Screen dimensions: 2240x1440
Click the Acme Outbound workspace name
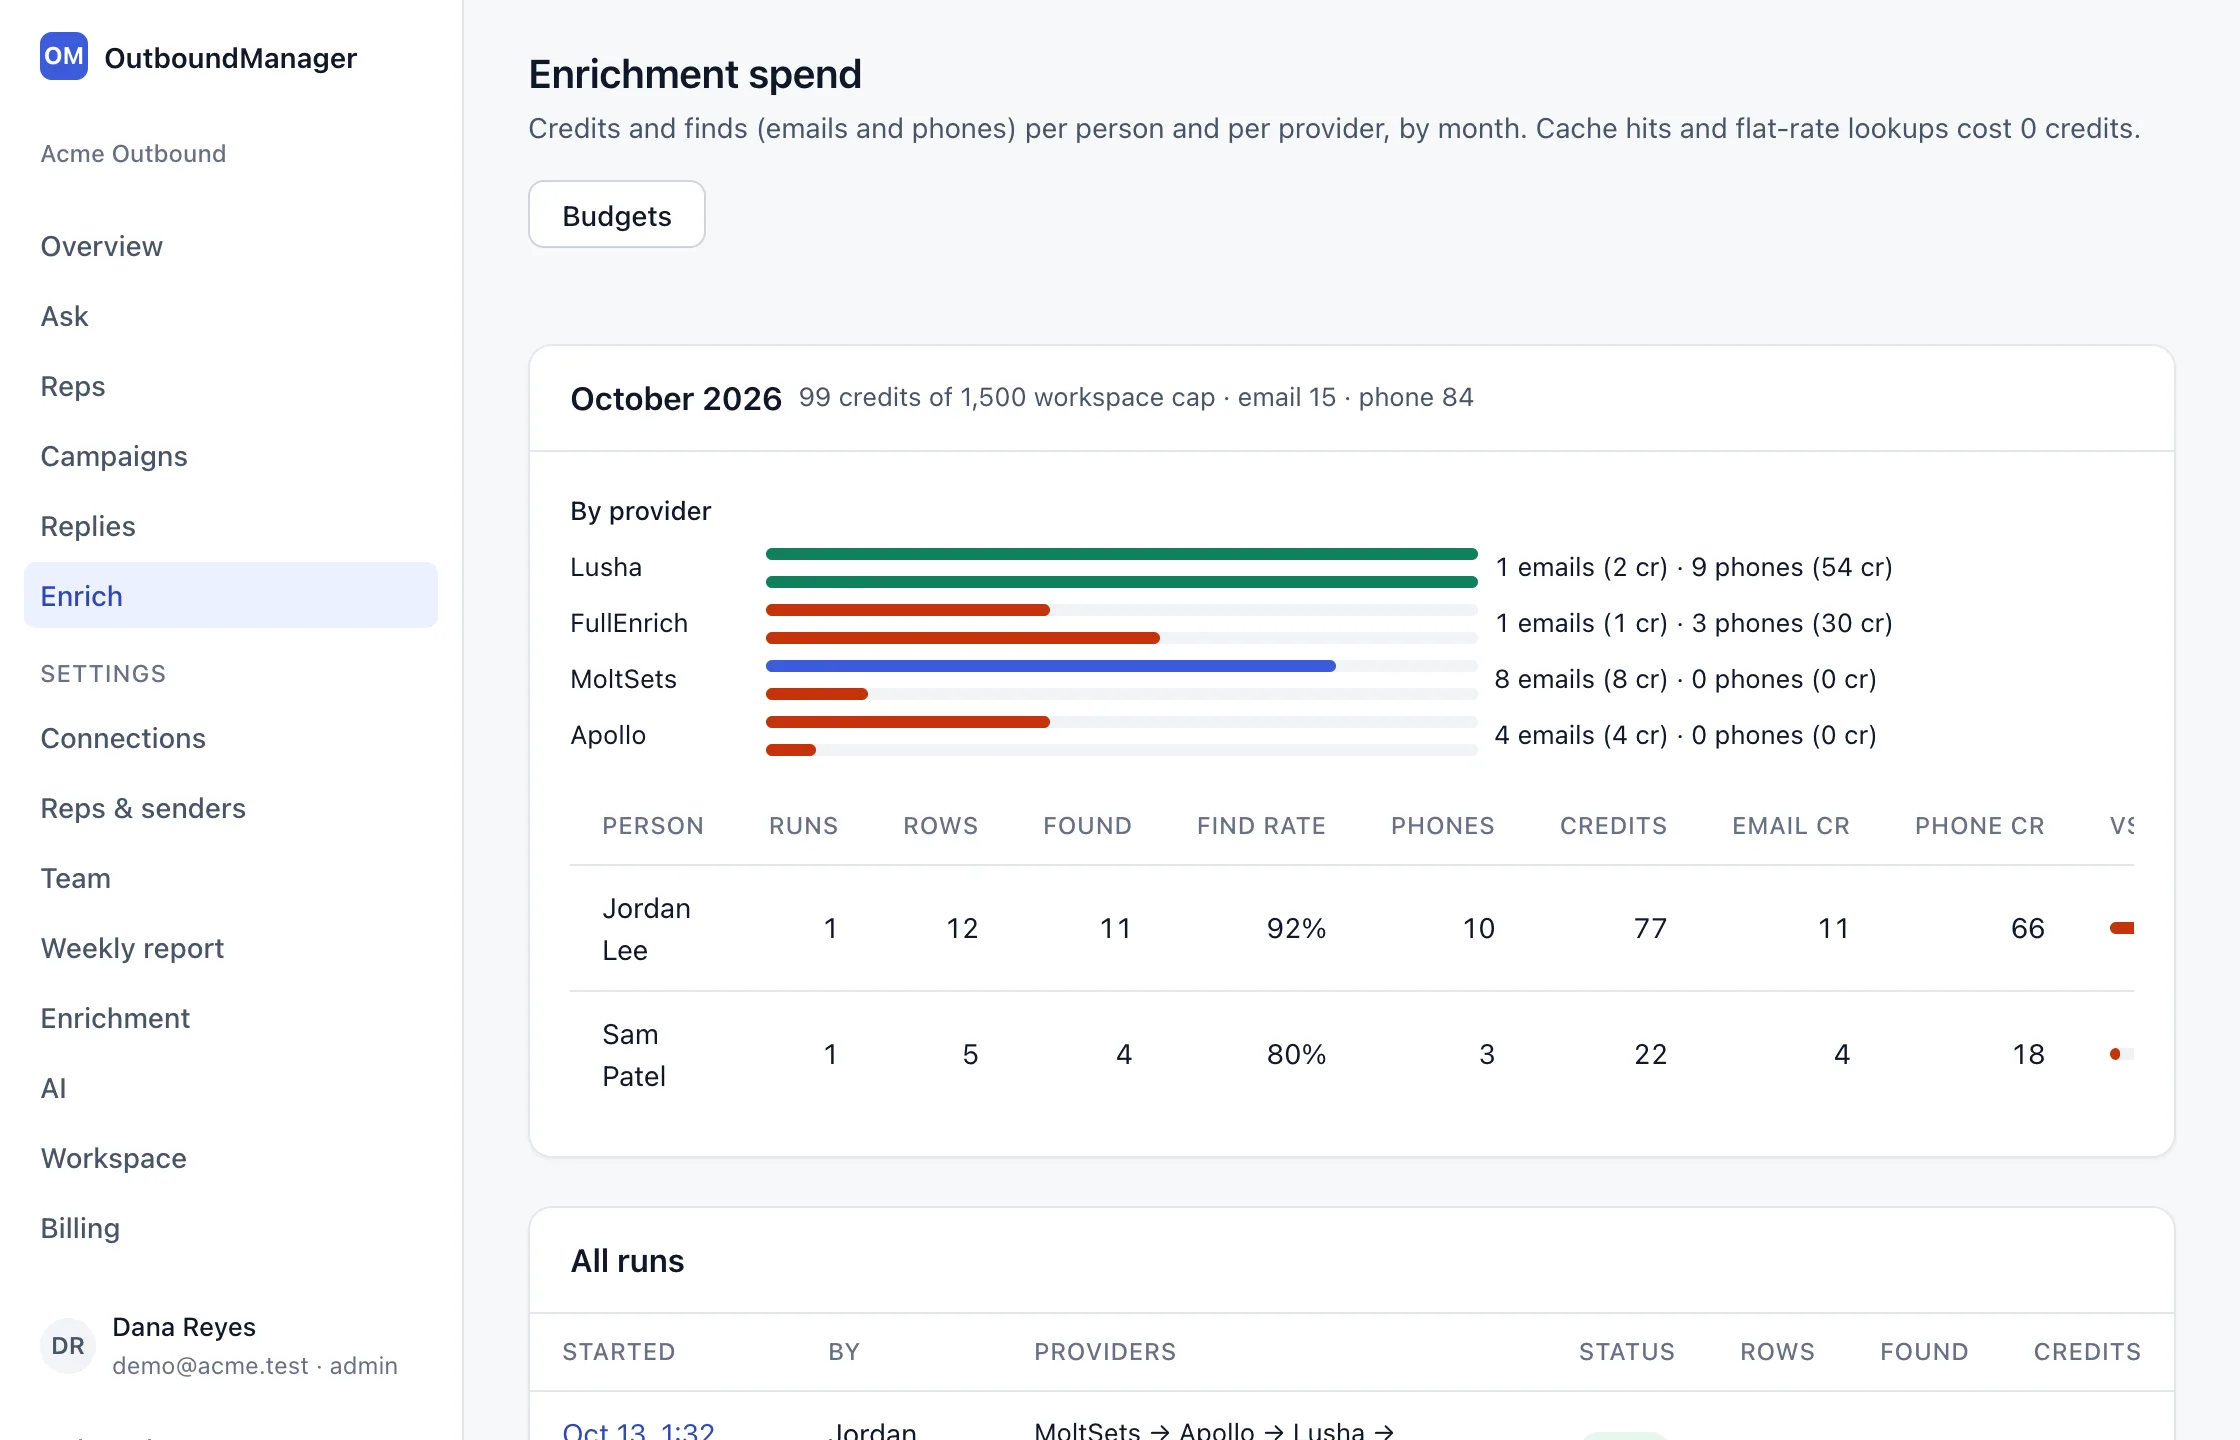click(133, 154)
